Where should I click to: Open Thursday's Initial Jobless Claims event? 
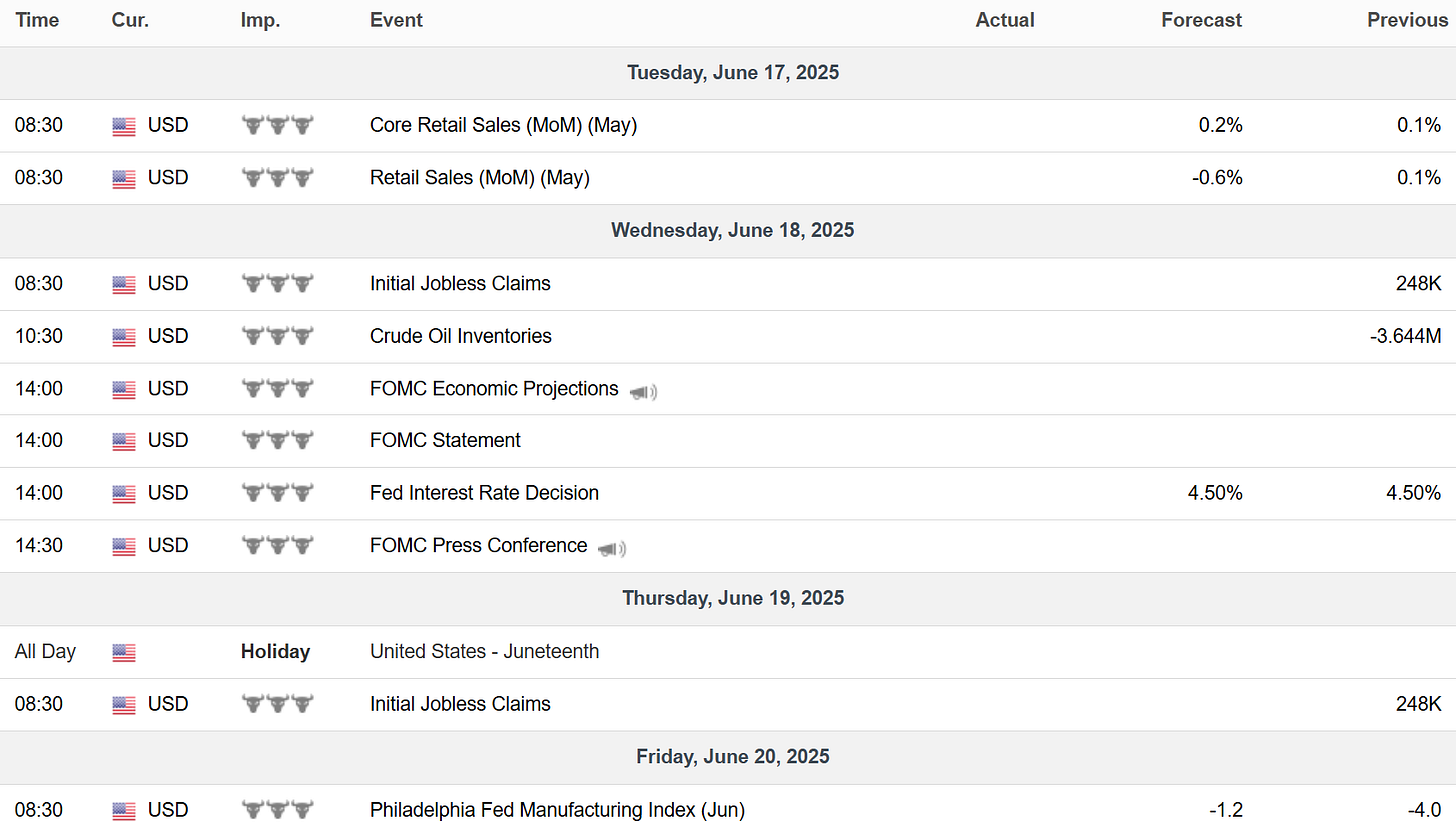[x=460, y=704]
